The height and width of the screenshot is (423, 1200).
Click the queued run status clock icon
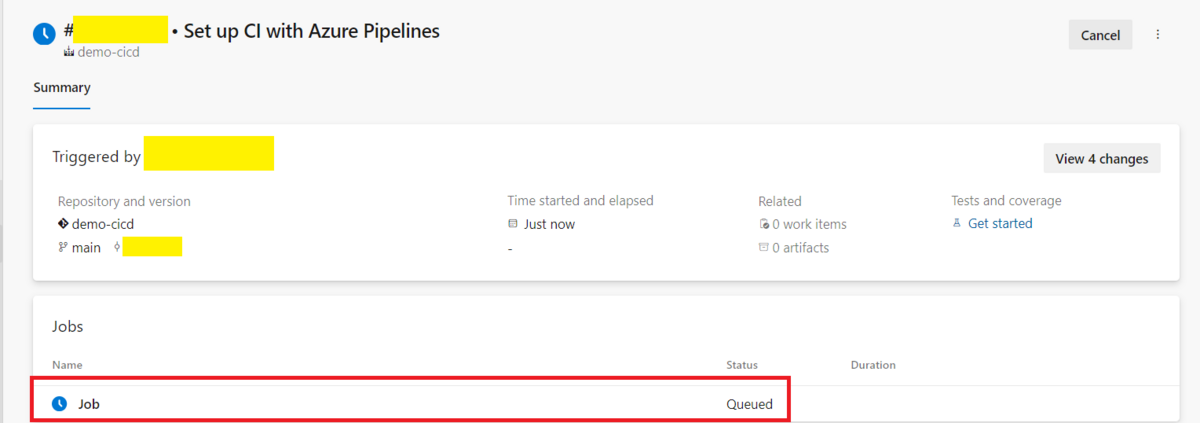[44, 34]
